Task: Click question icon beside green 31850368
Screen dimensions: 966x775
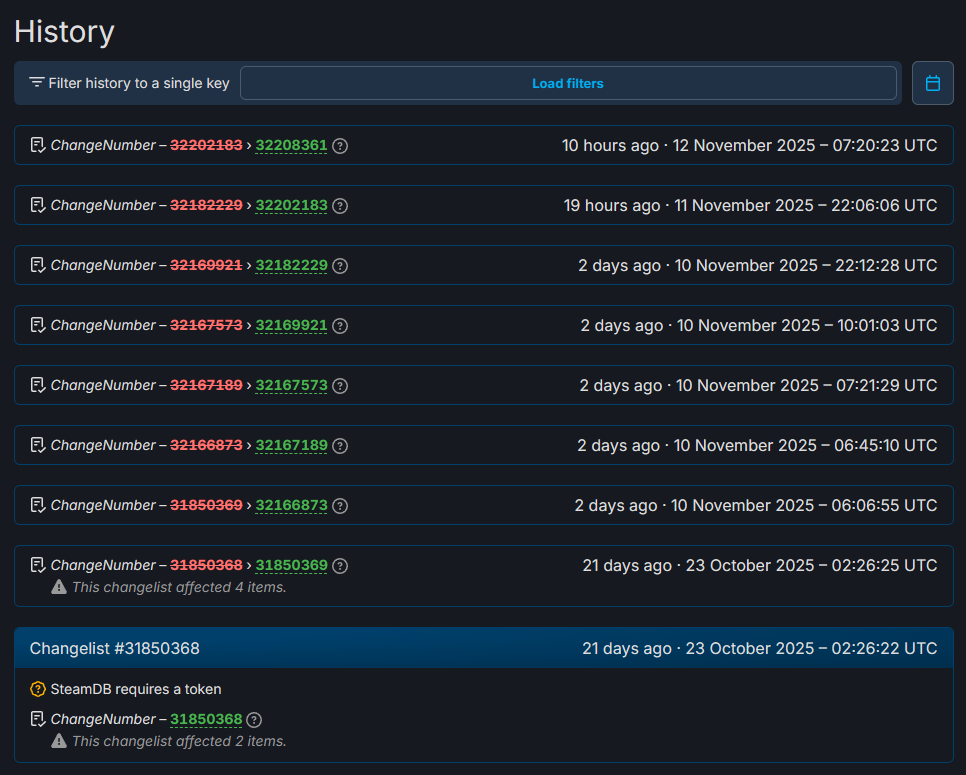Action: coord(254,720)
